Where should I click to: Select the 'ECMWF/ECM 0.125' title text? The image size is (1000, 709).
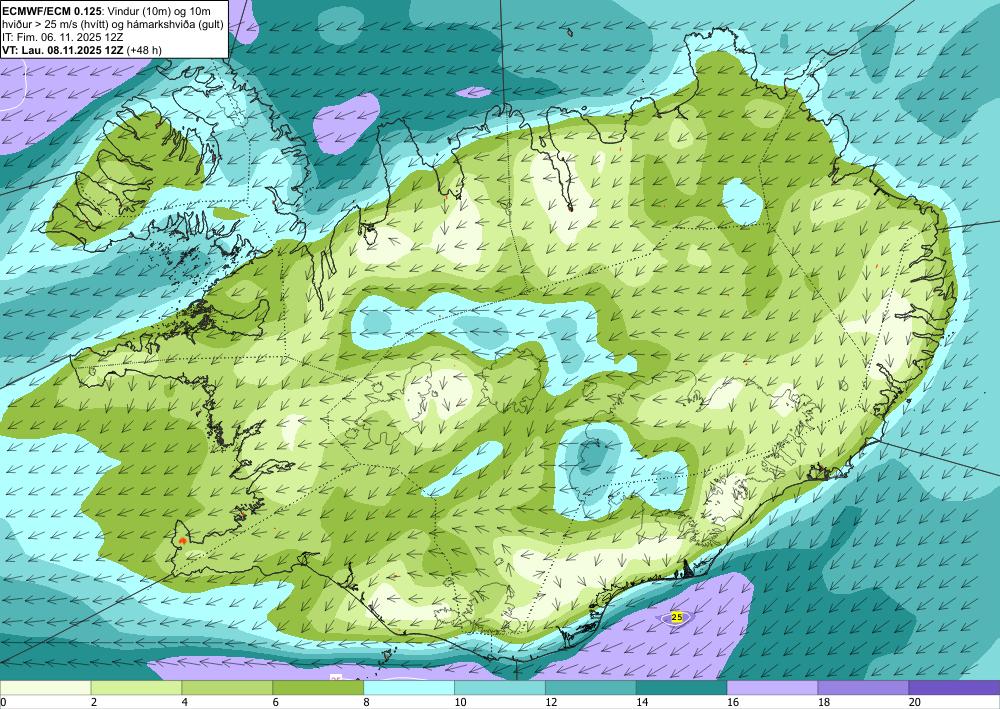[x=51, y=11]
